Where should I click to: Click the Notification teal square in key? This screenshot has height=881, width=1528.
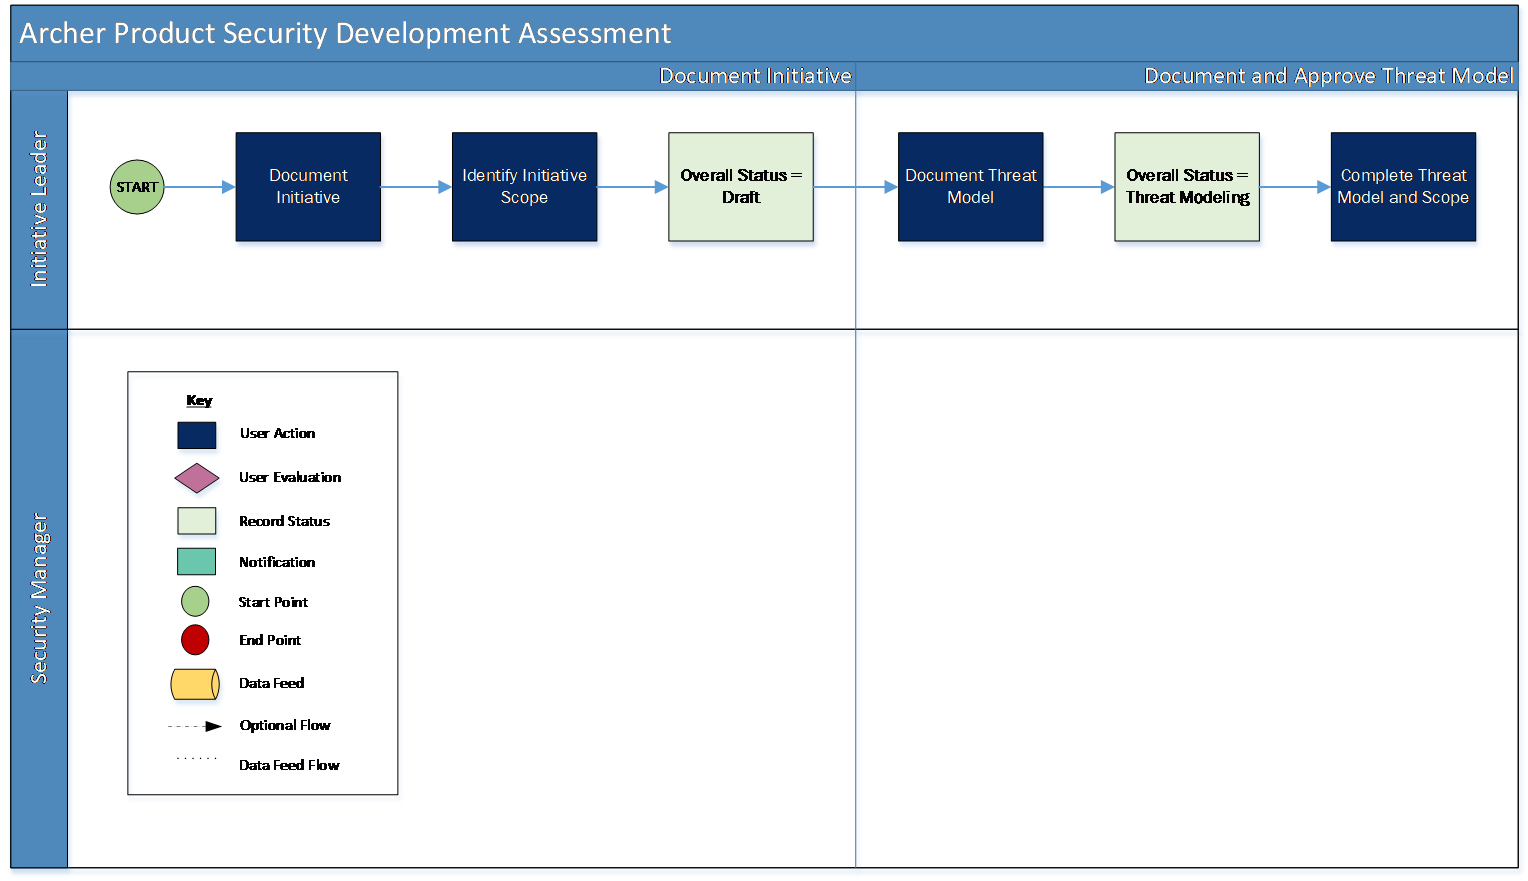(197, 562)
